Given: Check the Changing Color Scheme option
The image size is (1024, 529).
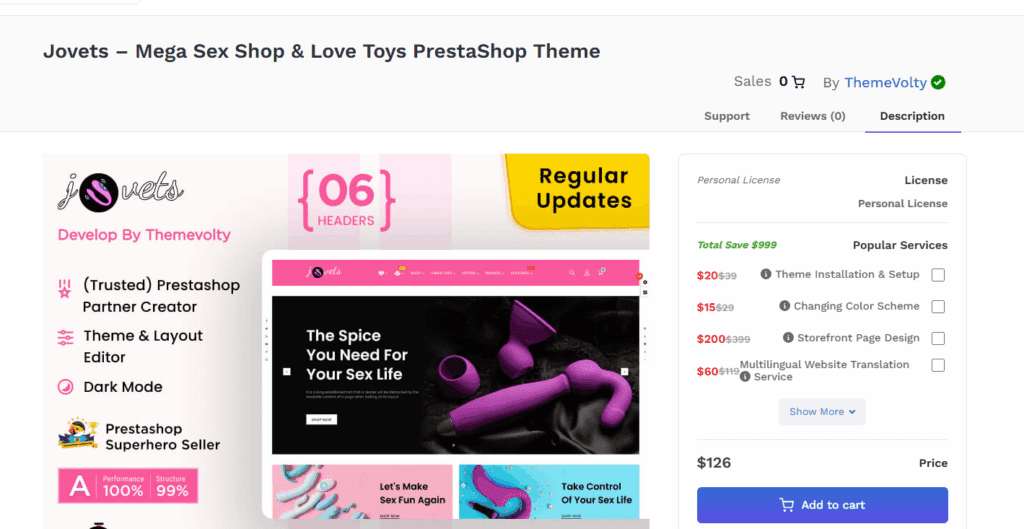Looking at the screenshot, I should click(x=938, y=306).
